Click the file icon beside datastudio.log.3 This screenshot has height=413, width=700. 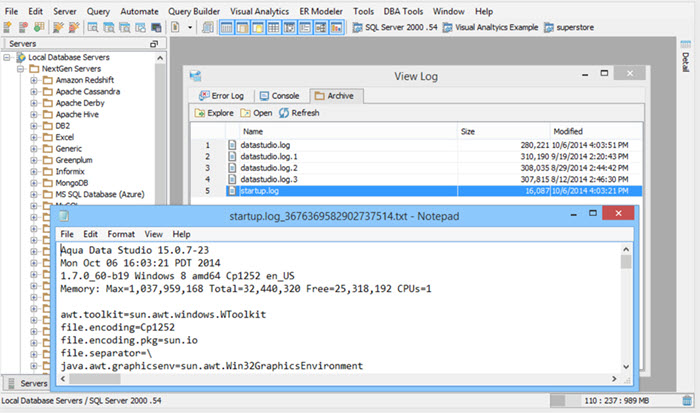coord(232,179)
